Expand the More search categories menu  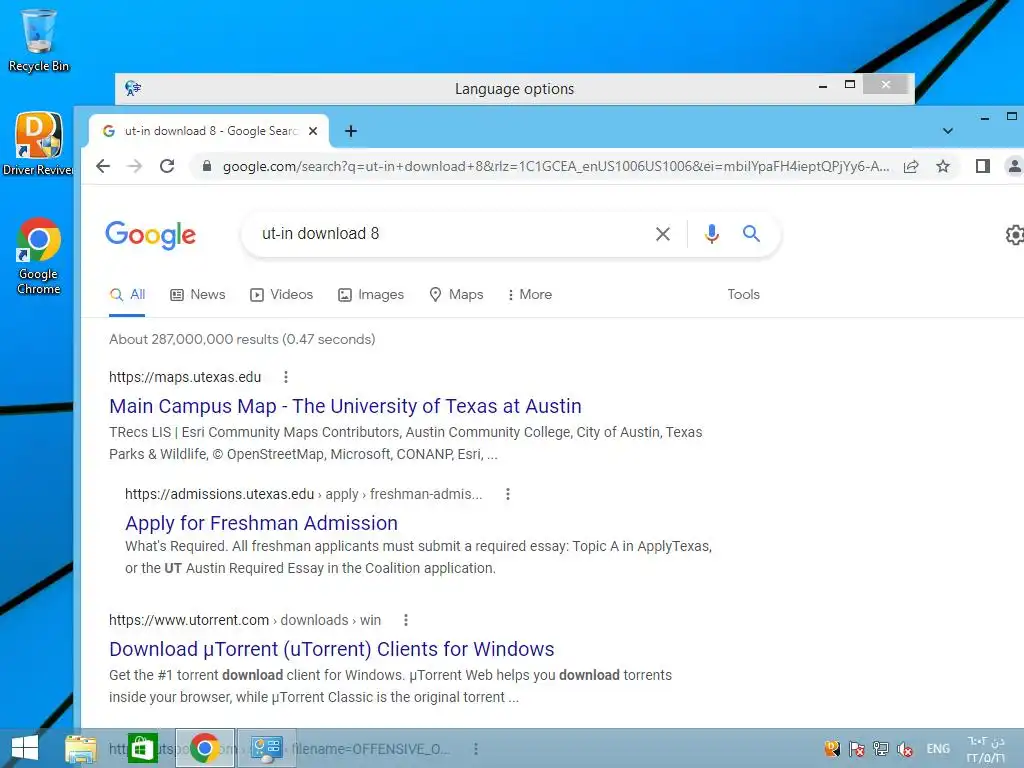point(530,295)
